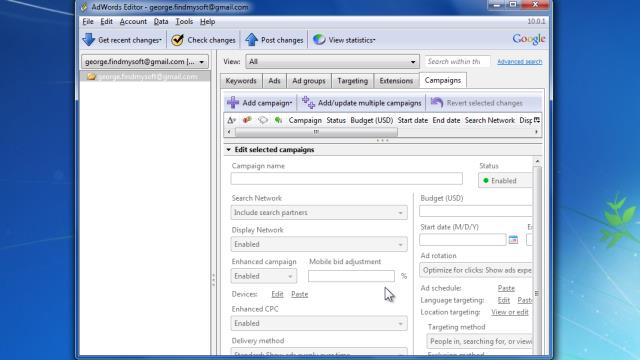Sort by the End date column header
The image size is (640, 360).
(446, 120)
